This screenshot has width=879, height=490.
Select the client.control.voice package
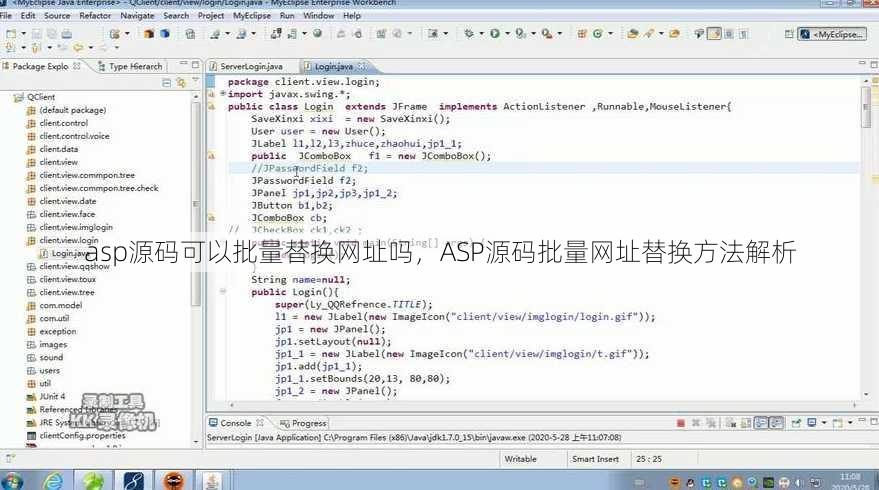(74, 136)
